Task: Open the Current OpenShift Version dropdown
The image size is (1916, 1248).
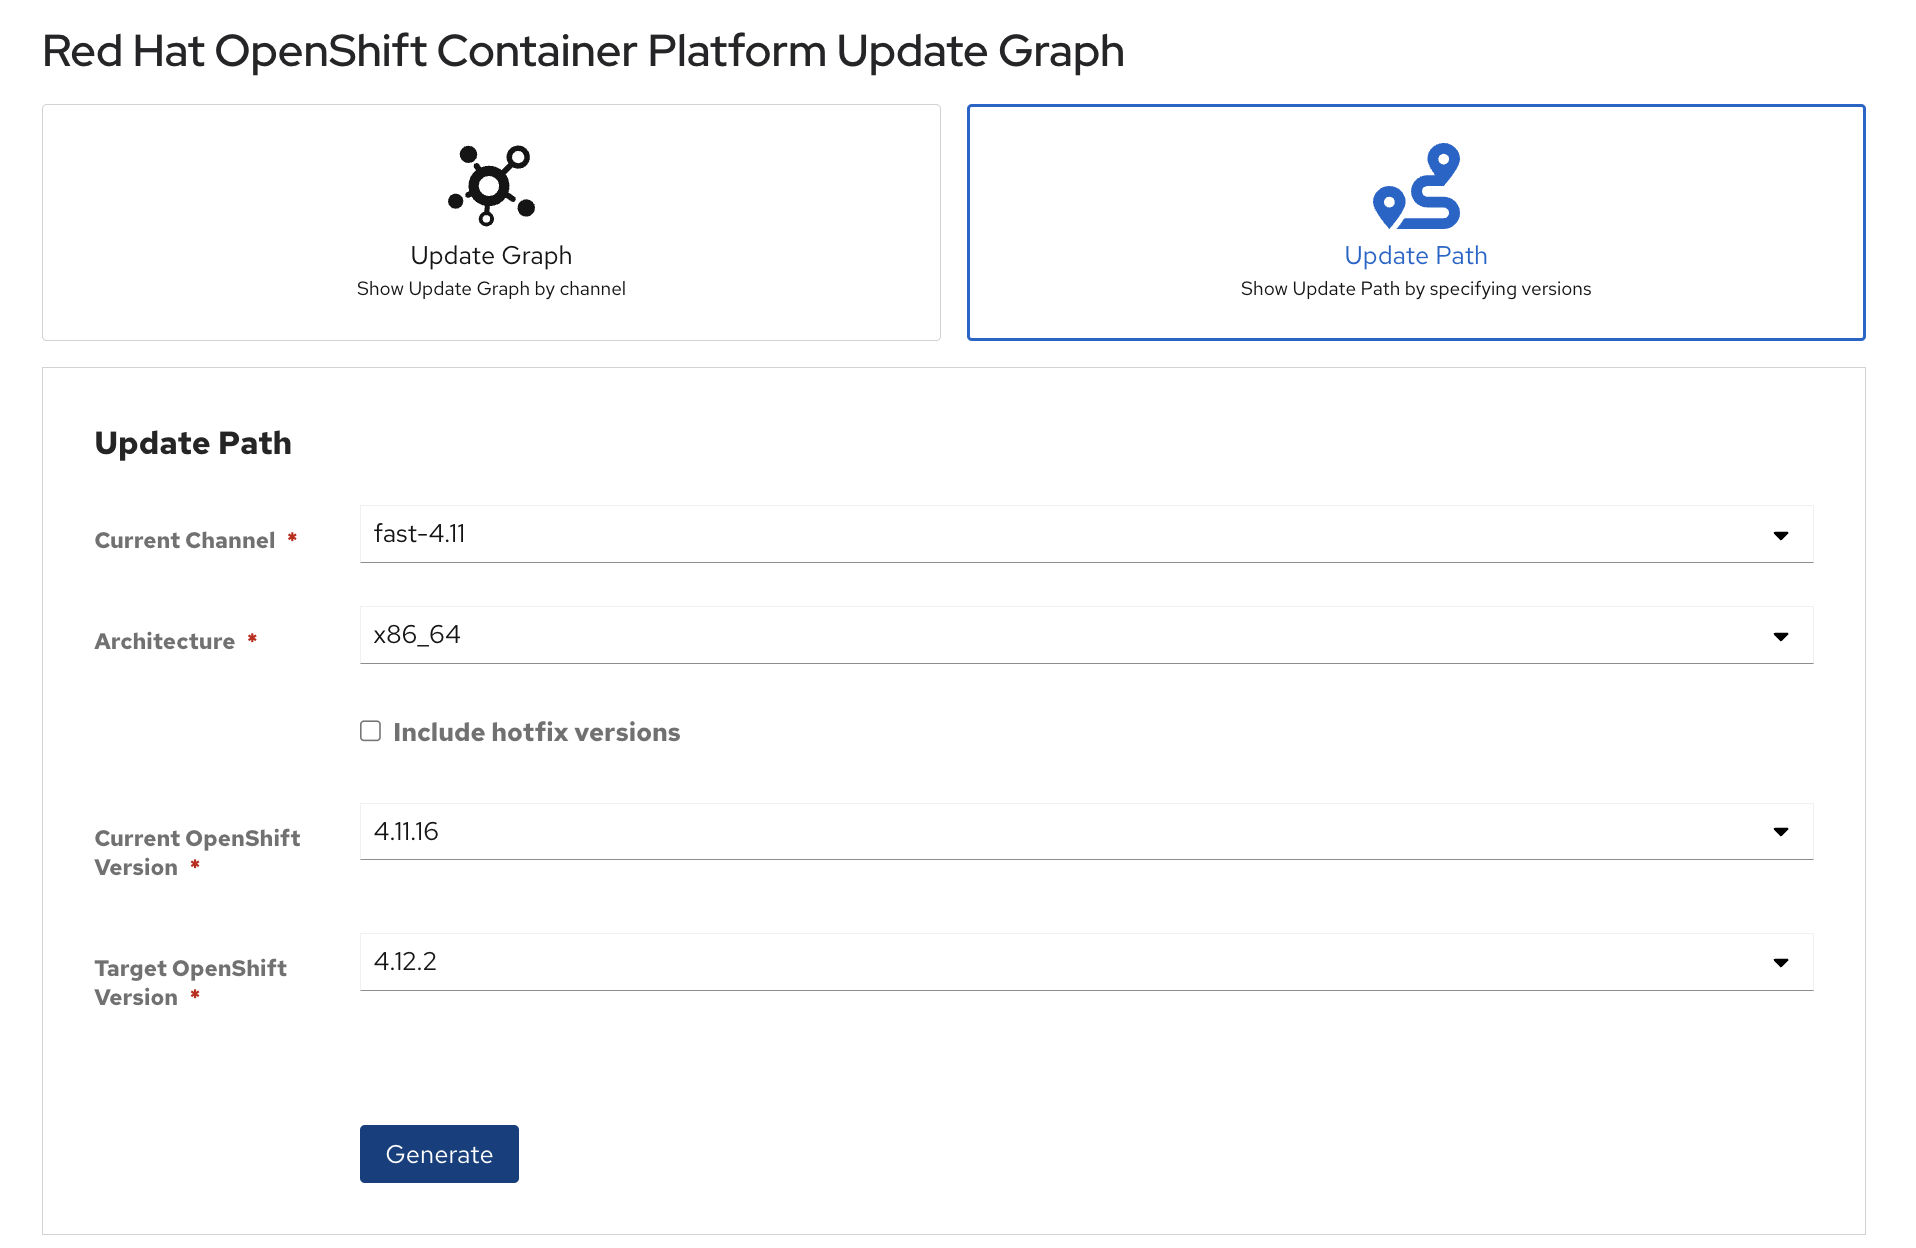Action: 1086,830
